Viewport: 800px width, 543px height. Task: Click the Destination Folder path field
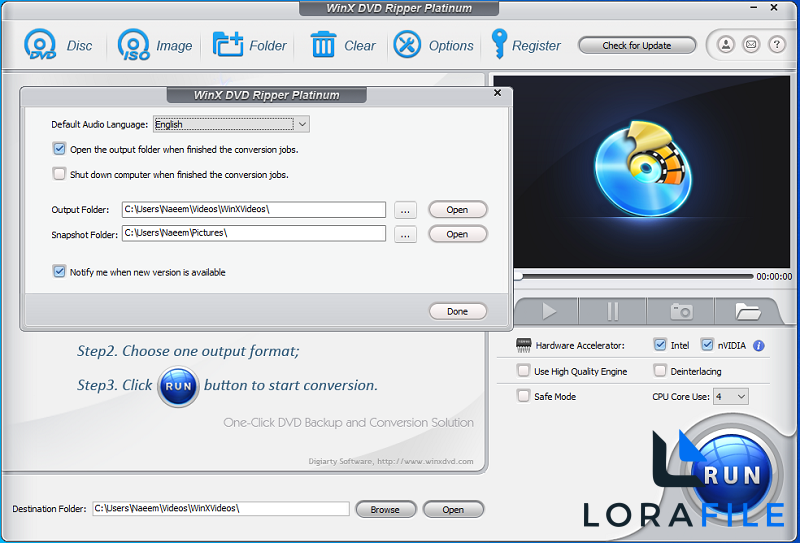[220, 508]
